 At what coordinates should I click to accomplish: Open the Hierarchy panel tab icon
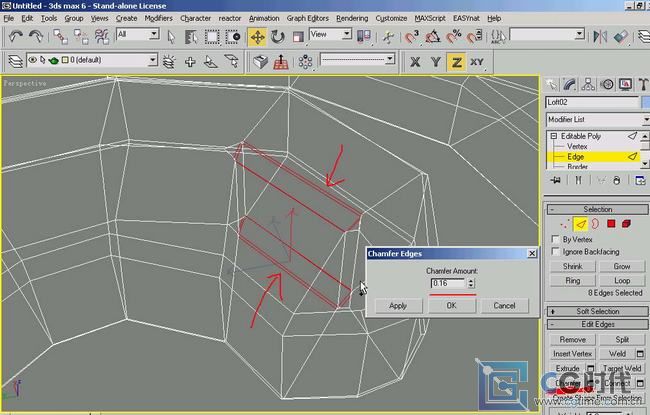[x=588, y=85]
